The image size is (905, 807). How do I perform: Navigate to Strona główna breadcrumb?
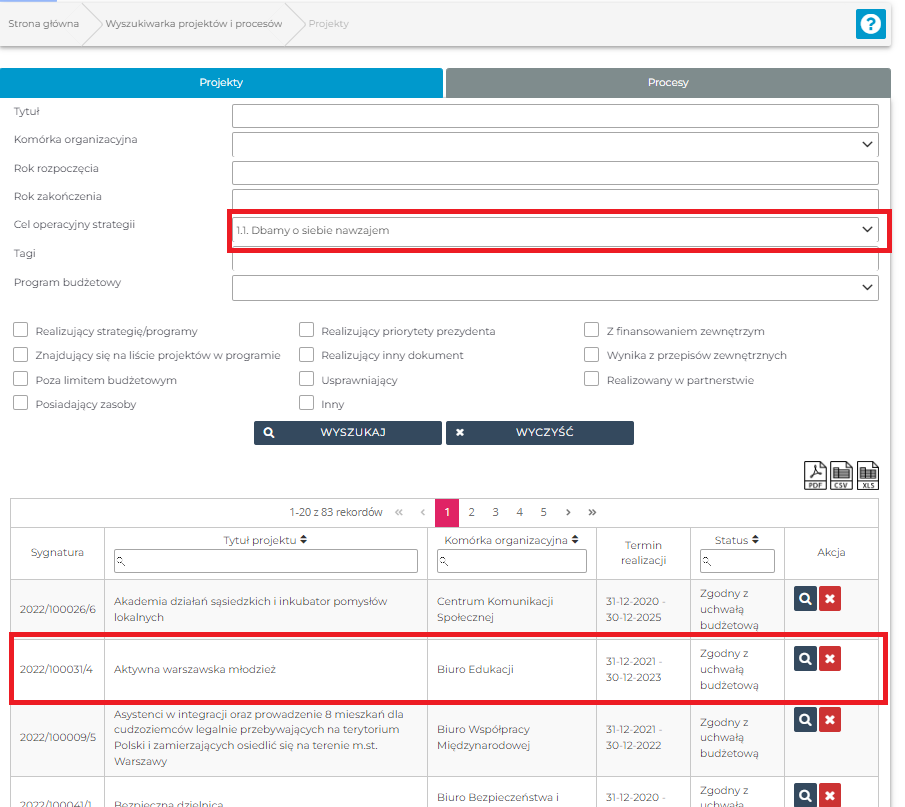tap(43, 24)
